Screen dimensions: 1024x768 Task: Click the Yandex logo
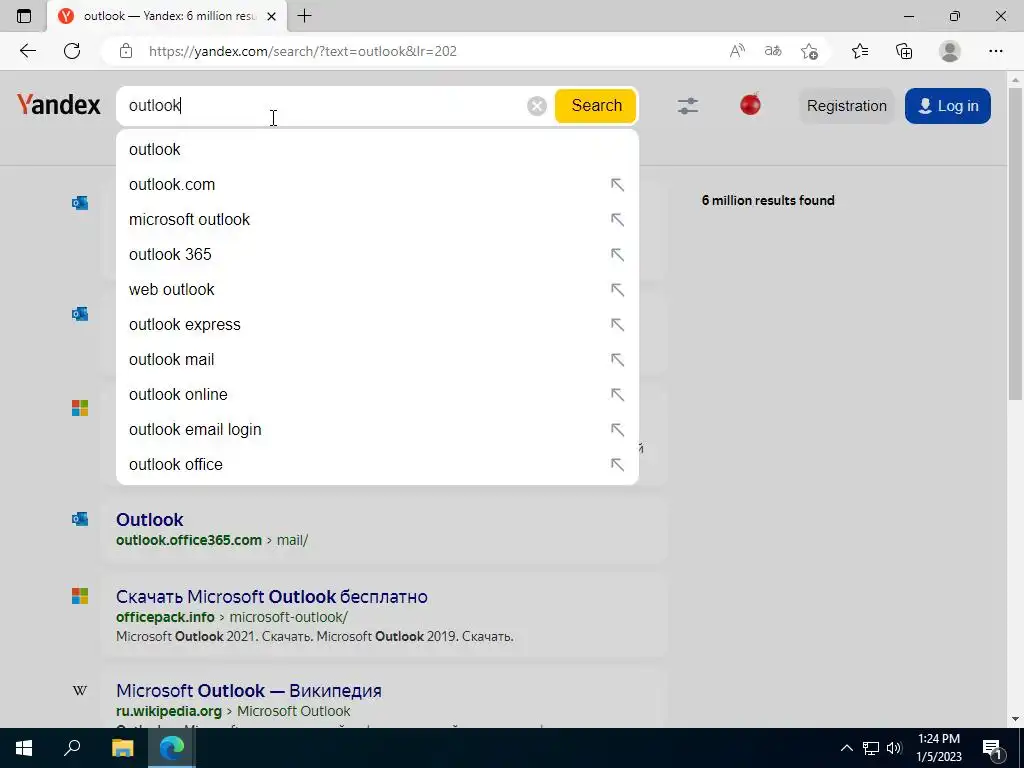[59, 105]
